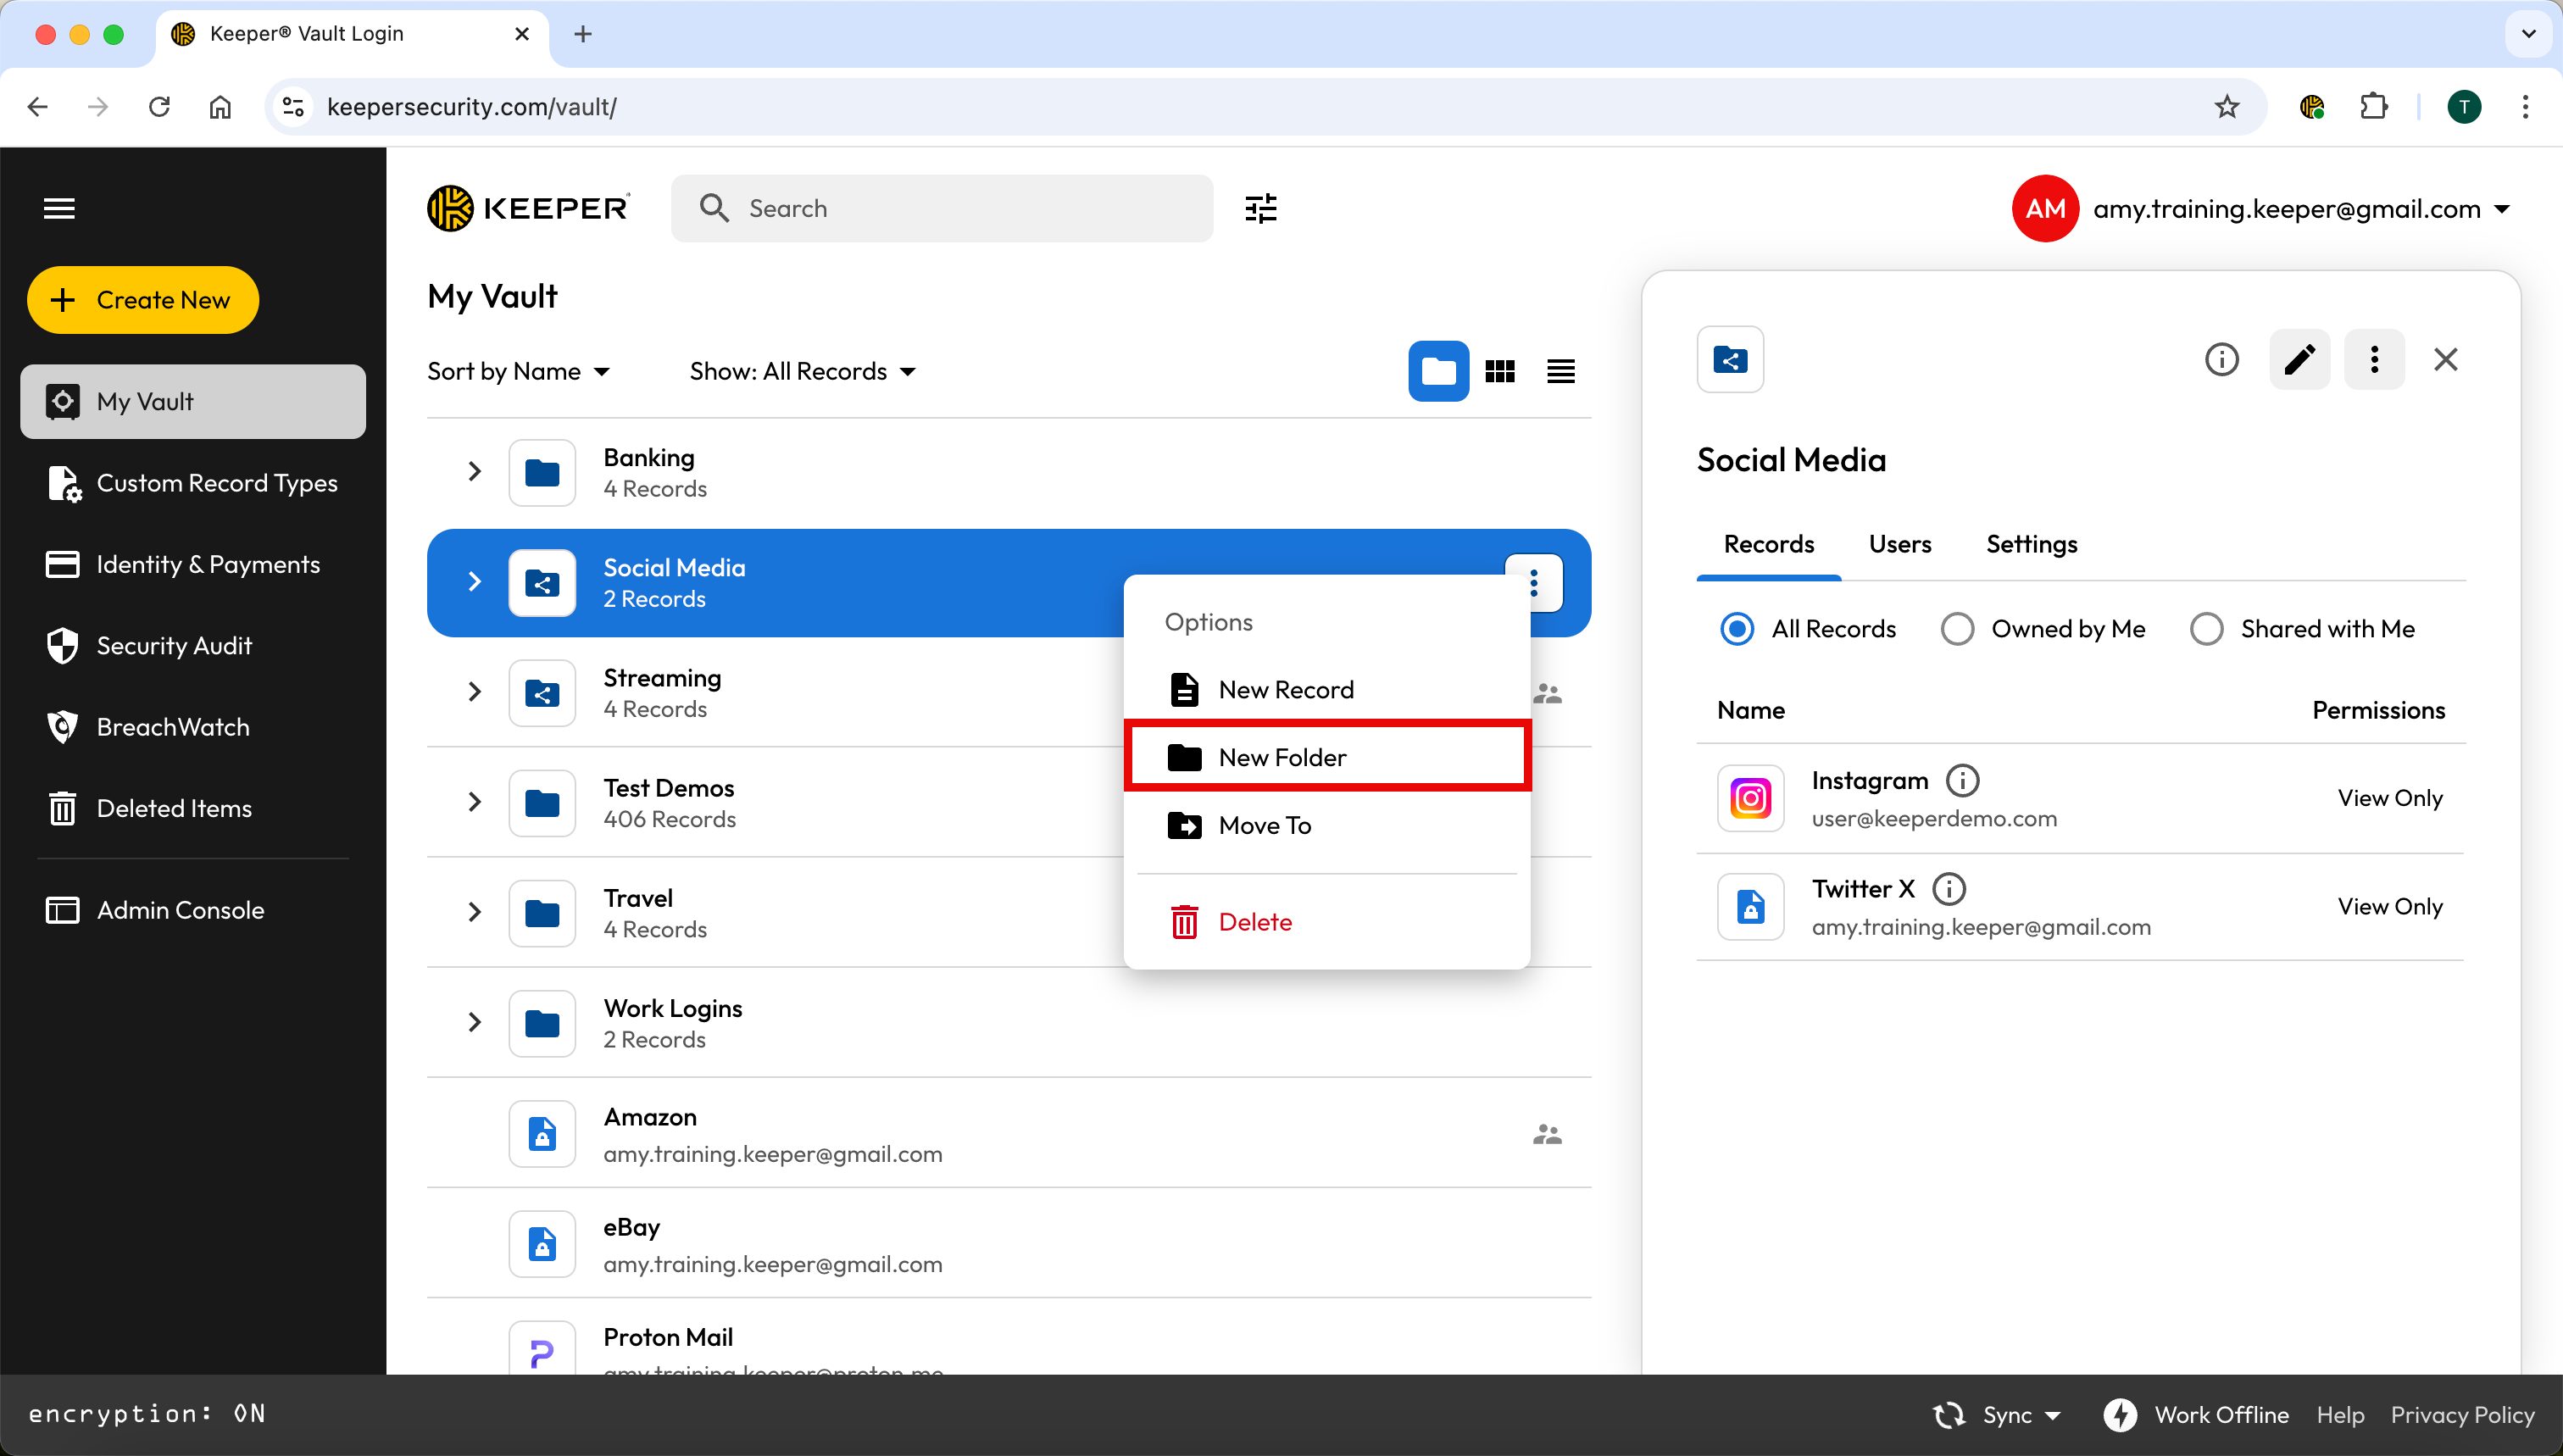Viewport: 2563px width, 1456px height.
Task: Open the Show: All Records dropdown
Action: tap(802, 371)
